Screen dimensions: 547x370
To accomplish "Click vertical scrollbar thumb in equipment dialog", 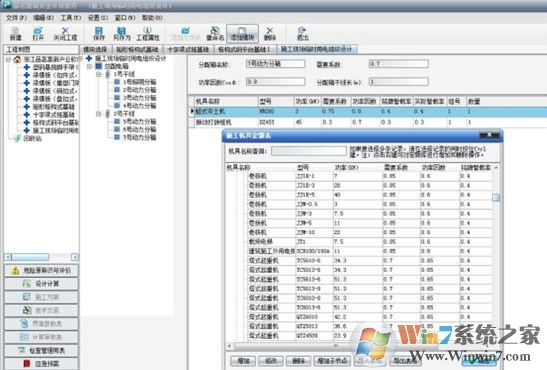I will pyautogui.click(x=496, y=198).
